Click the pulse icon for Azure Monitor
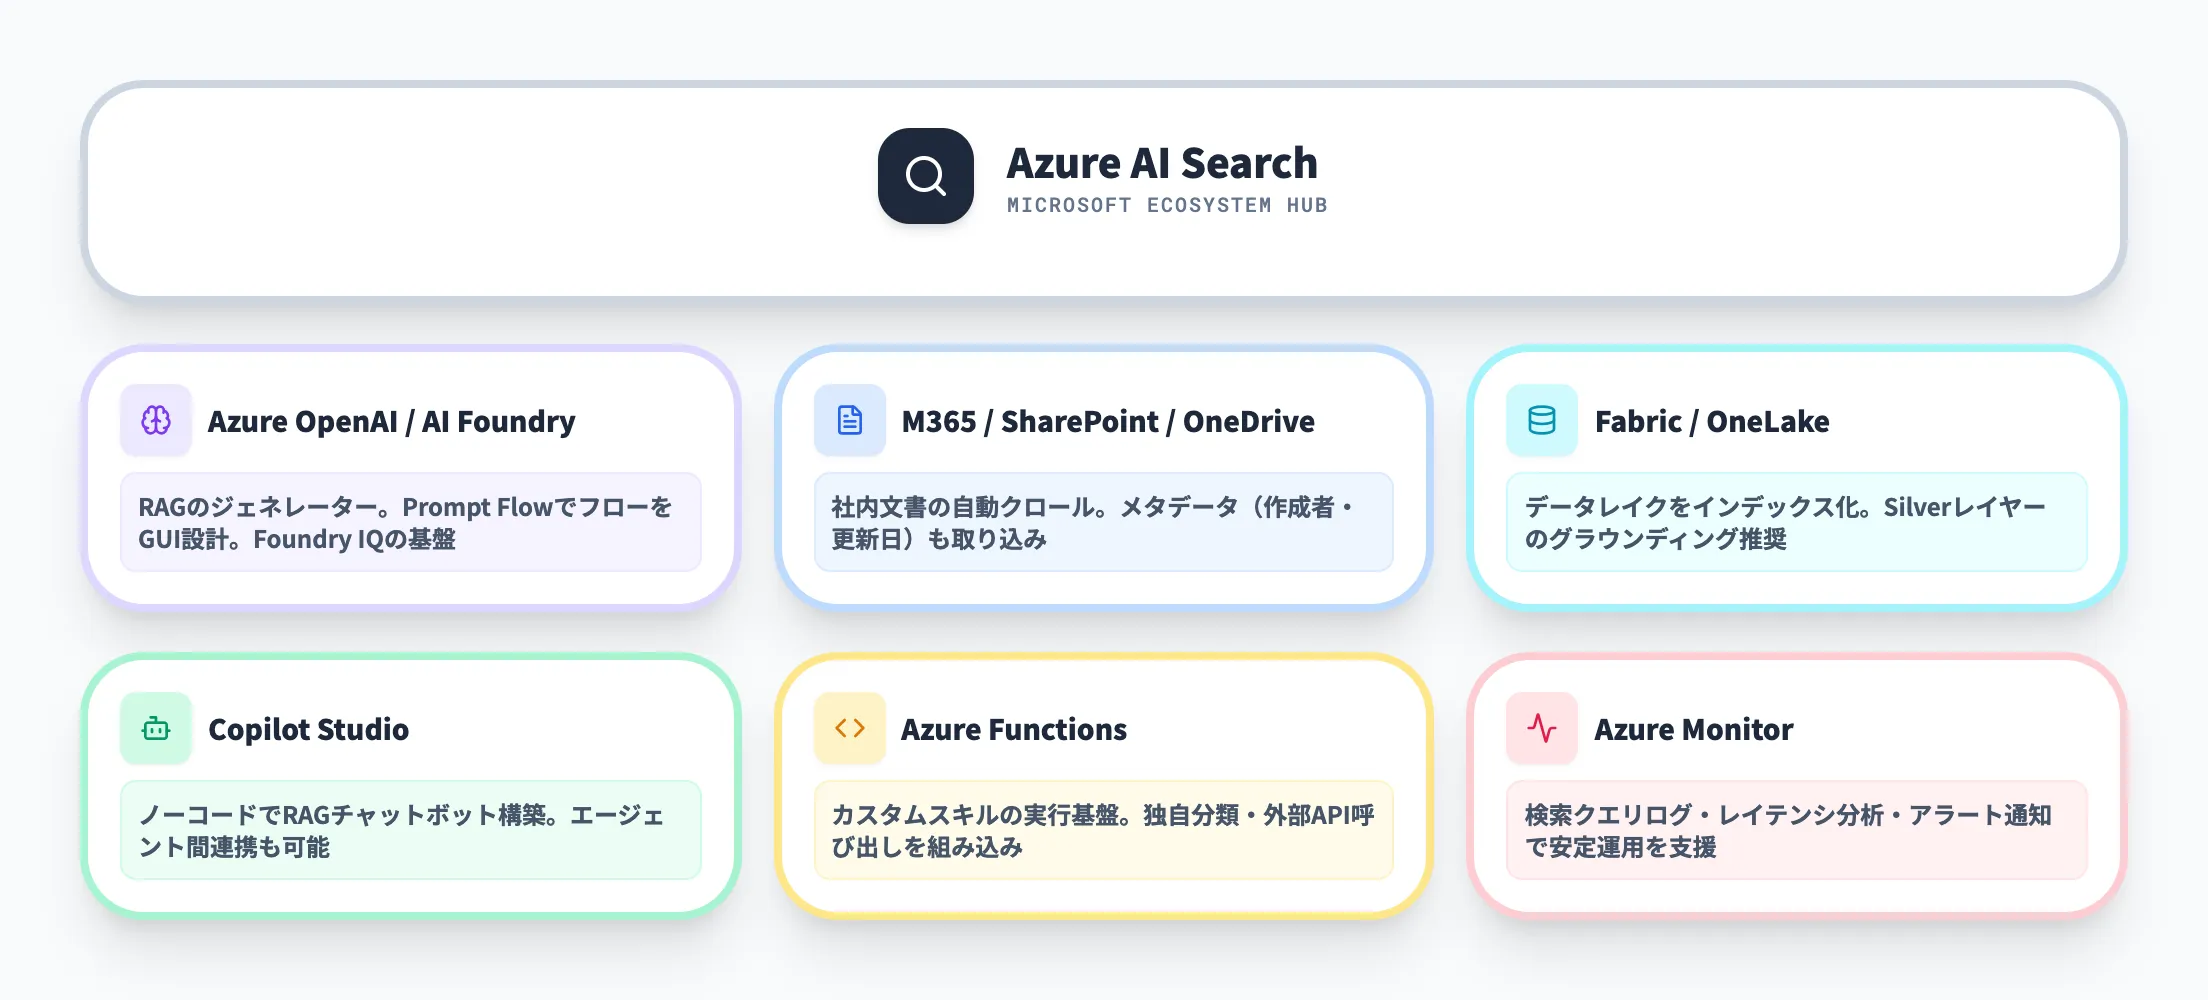The height and width of the screenshot is (1000, 2208). (1540, 729)
